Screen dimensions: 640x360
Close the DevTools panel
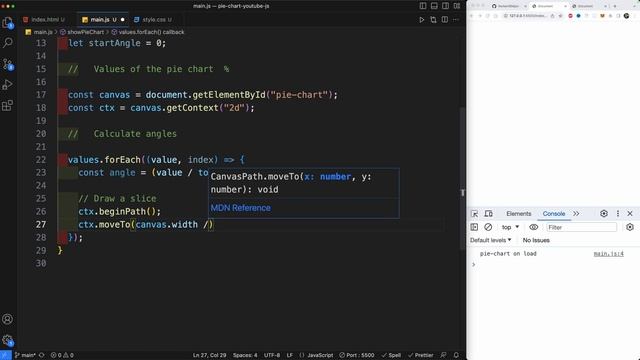tap(630, 213)
